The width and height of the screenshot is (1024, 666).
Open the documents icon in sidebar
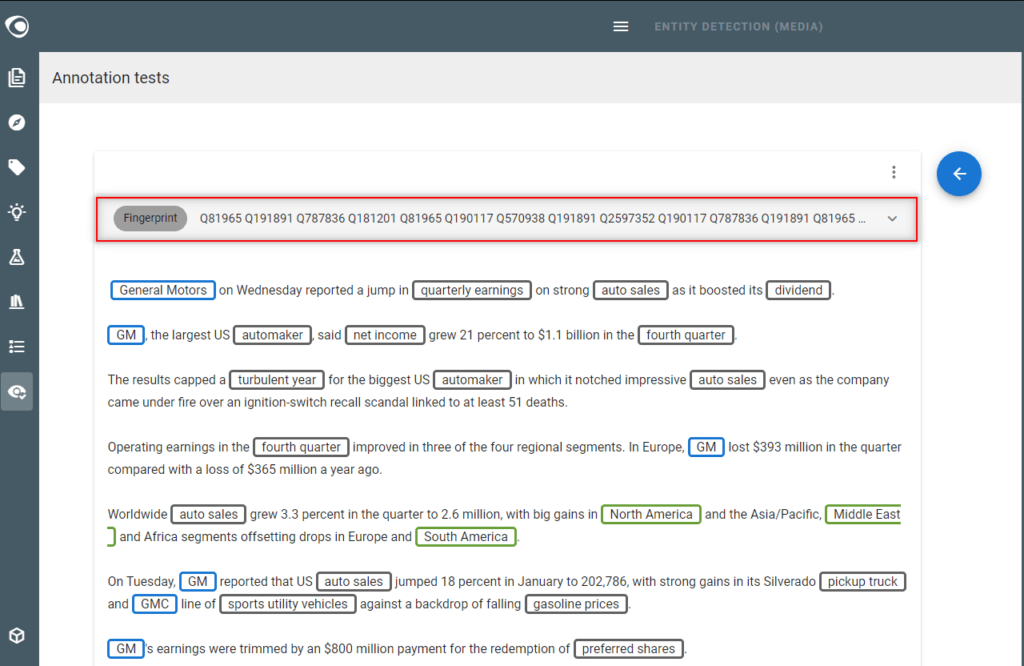tap(17, 78)
